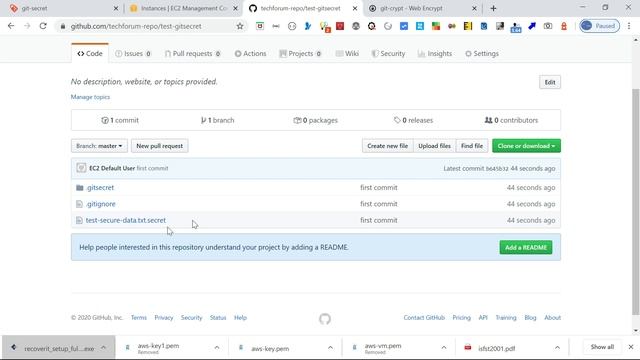Click New pull request button
This screenshot has height=360, width=640.
(160, 146)
